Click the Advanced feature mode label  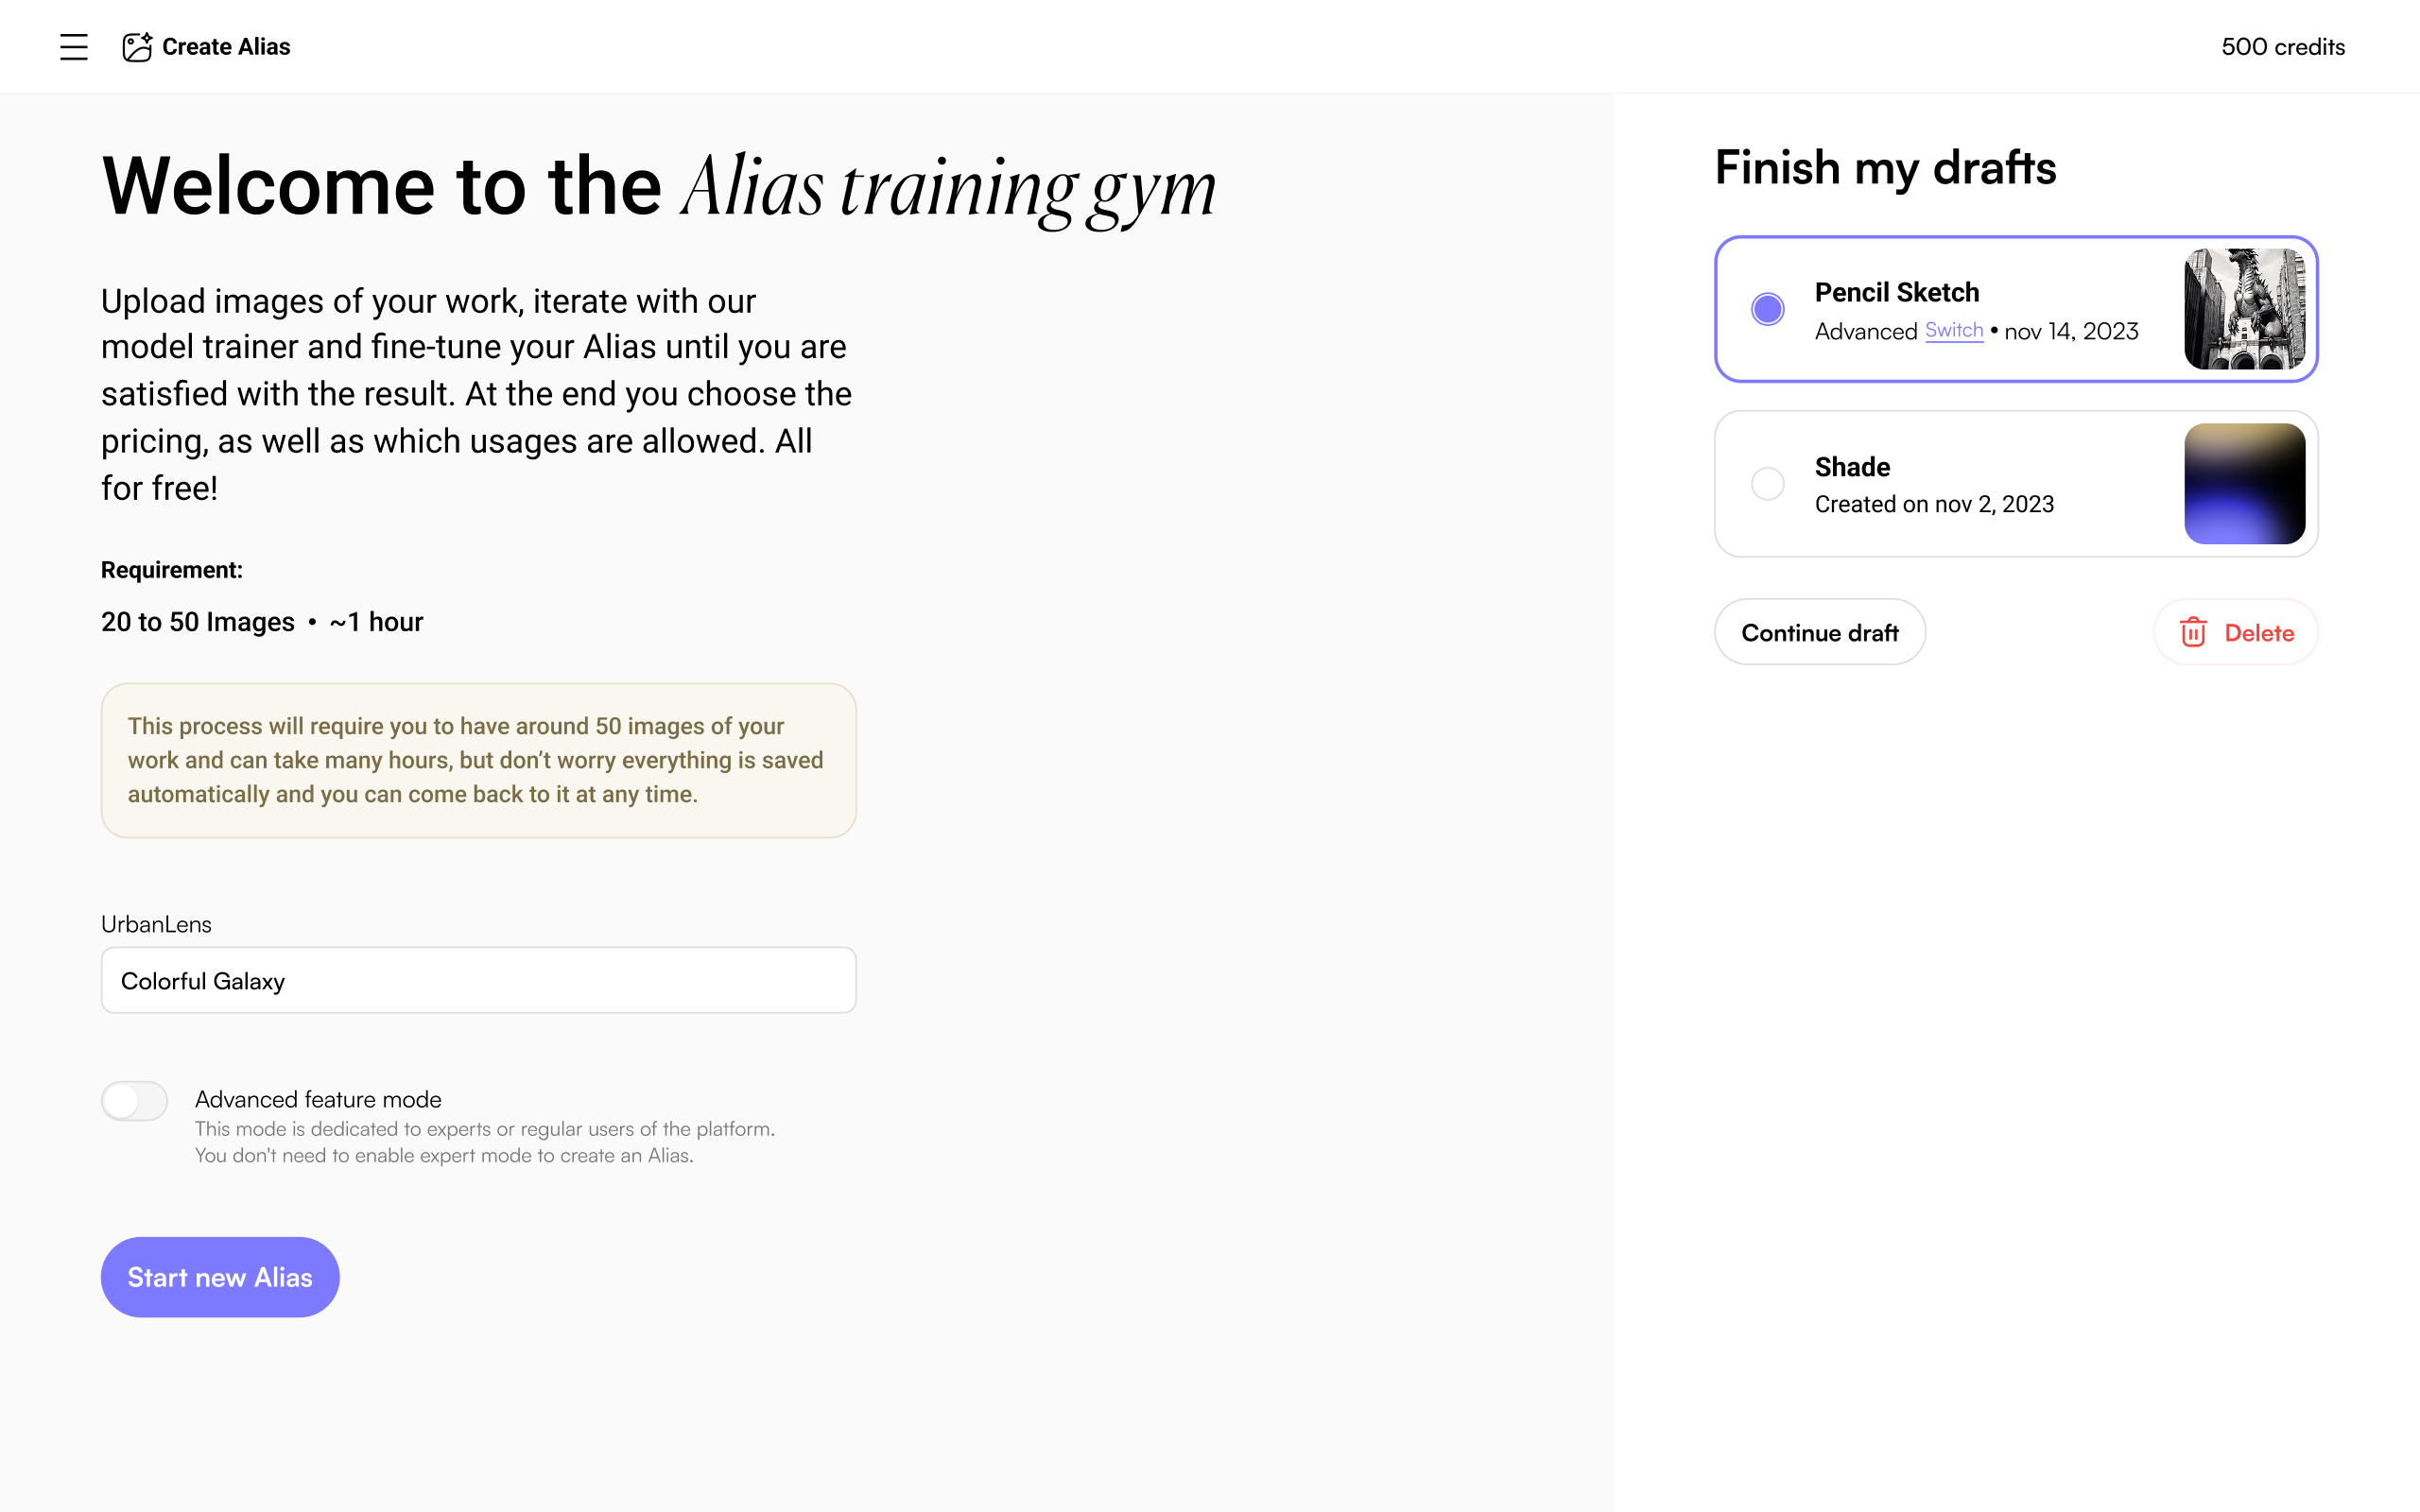[318, 1099]
